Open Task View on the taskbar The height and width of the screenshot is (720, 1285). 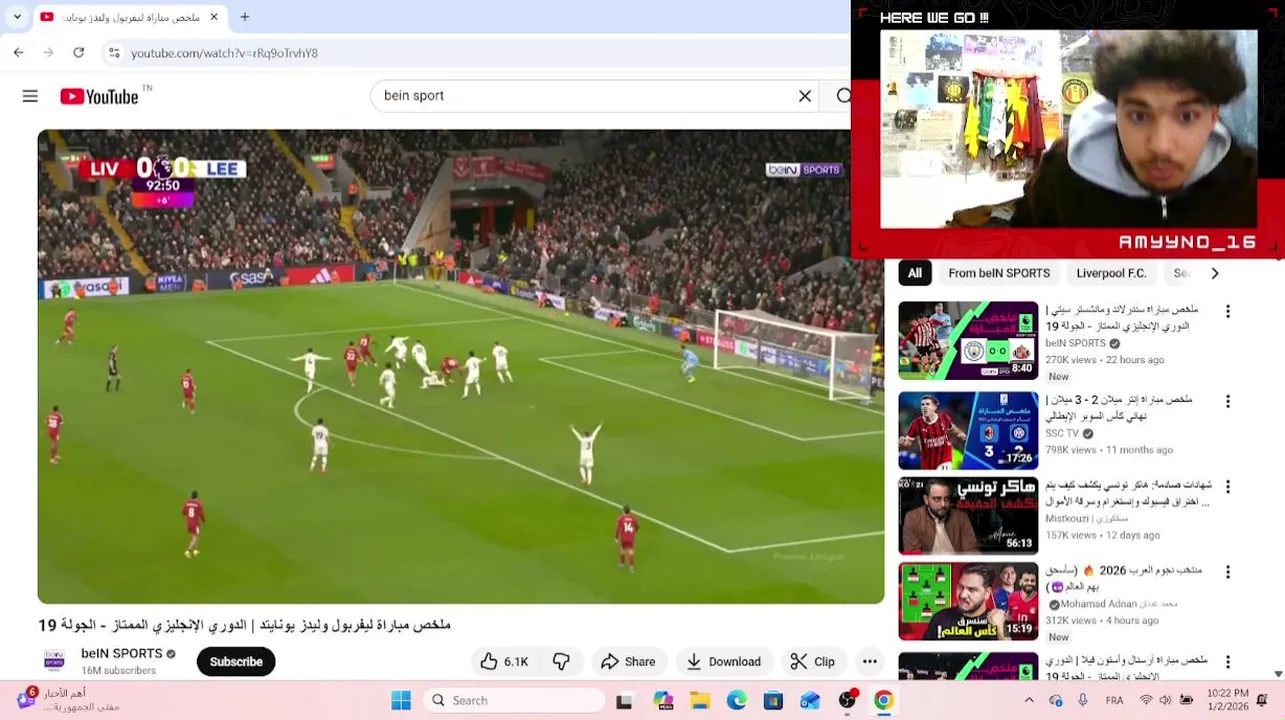(x=624, y=700)
